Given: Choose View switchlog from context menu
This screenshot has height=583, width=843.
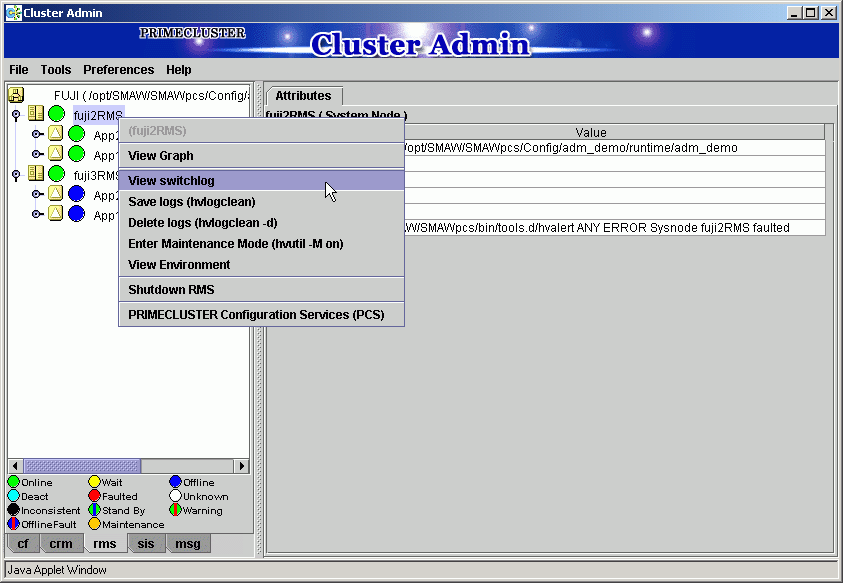Looking at the screenshot, I should (261, 181).
